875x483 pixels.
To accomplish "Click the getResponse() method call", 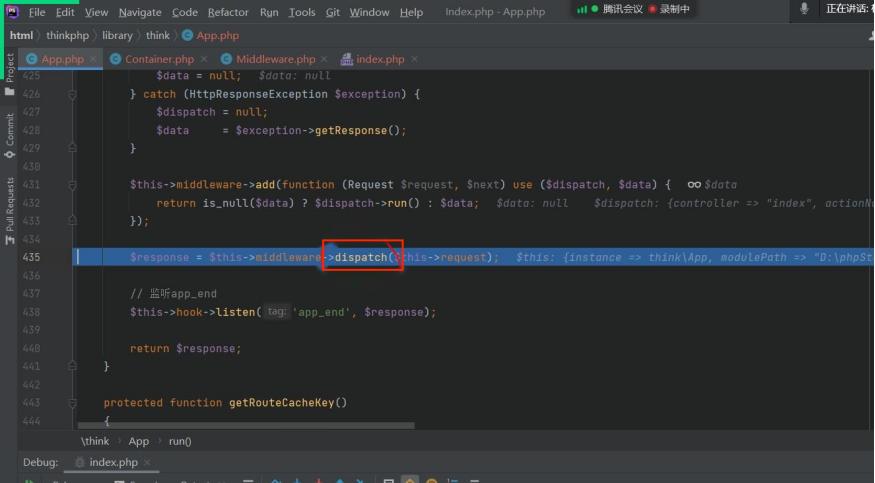I will pyautogui.click(x=357, y=130).
